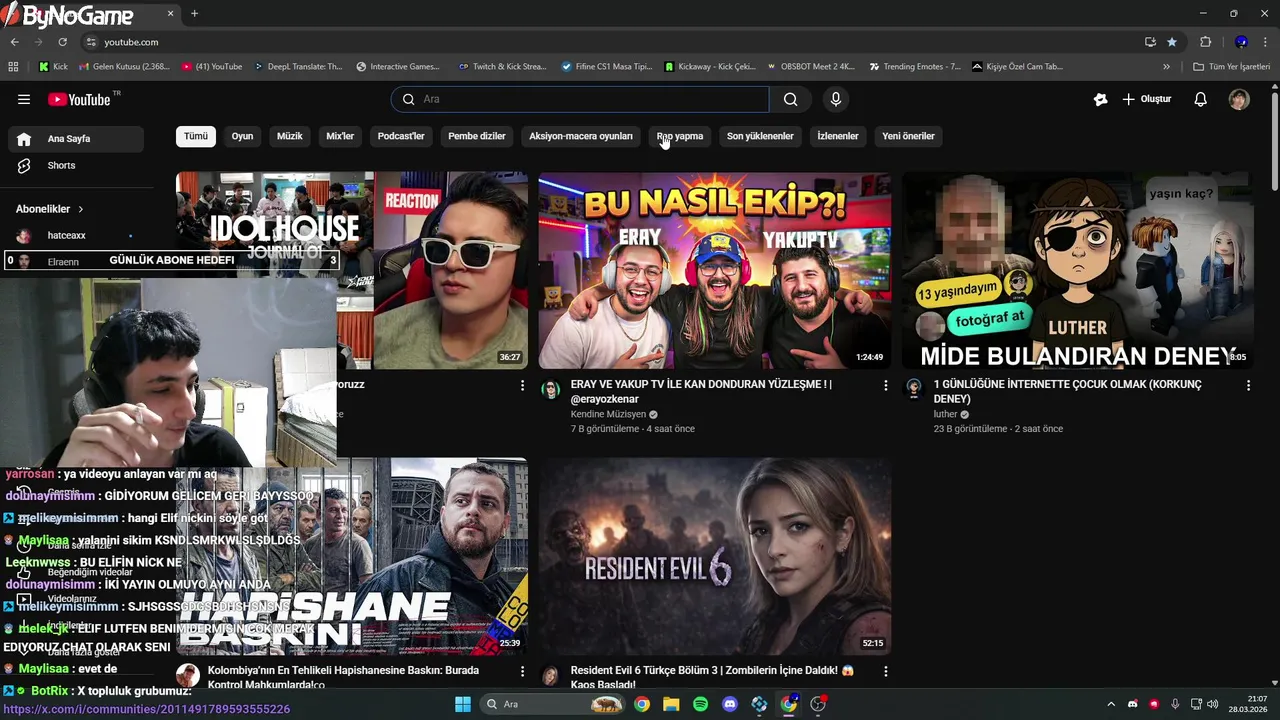Screen dimensions: 1280x720
Task: Open Chrome apps grid in bookmarks bar
Action: click(x=13, y=67)
